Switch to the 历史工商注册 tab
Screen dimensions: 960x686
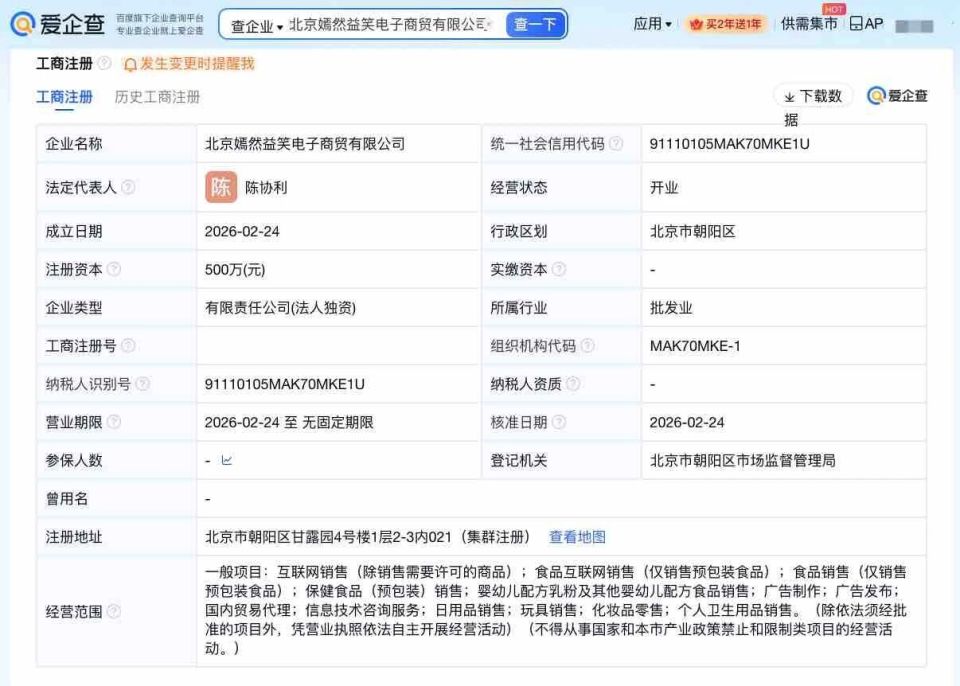click(156, 97)
